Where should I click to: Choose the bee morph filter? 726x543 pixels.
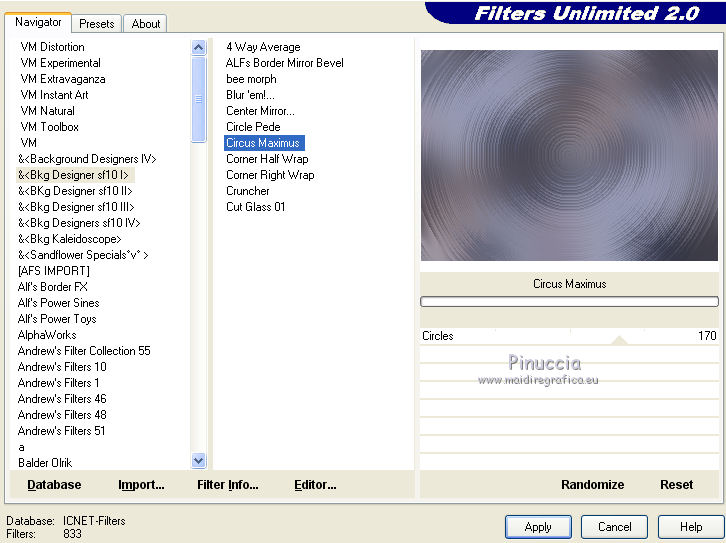[x=251, y=79]
